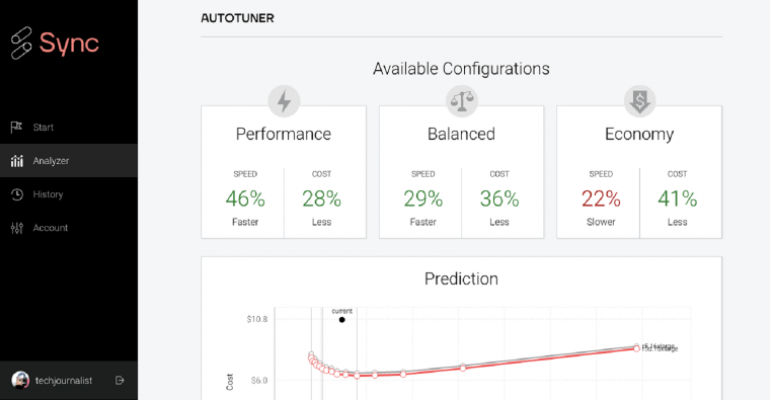
Task: Click the current black marker on chart
Action: [342, 320]
